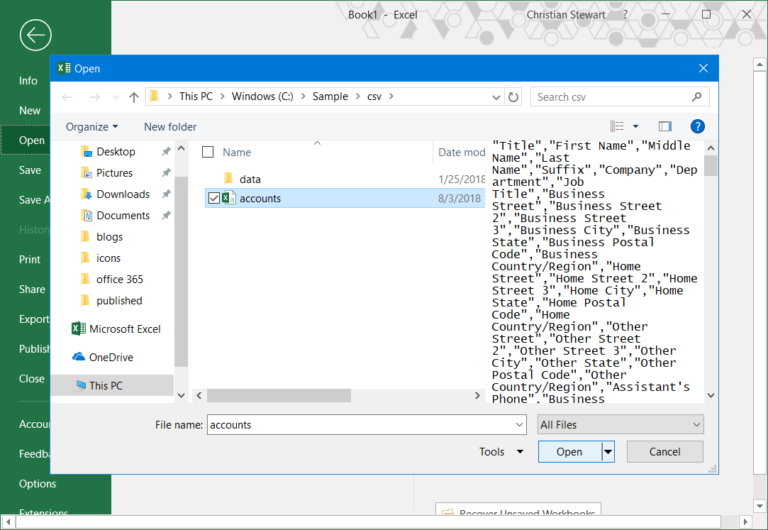This screenshot has height=530, width=768.
Task: Open the icons folder in navigation pane
Action: pyautogui.click(x=108, y=258)
